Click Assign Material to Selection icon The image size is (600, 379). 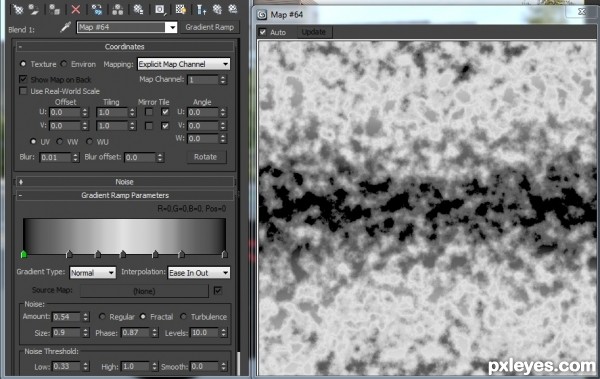[55, 9]
